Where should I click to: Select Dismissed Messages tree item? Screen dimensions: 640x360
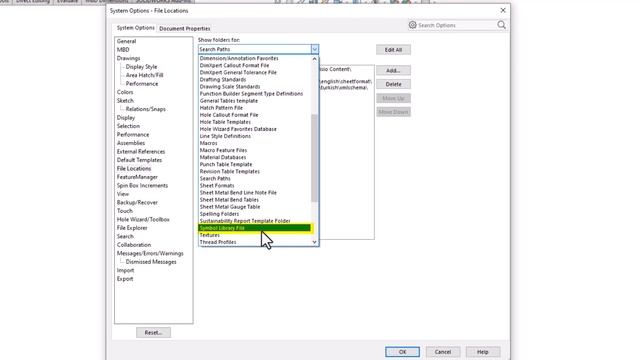coord(151,262)
